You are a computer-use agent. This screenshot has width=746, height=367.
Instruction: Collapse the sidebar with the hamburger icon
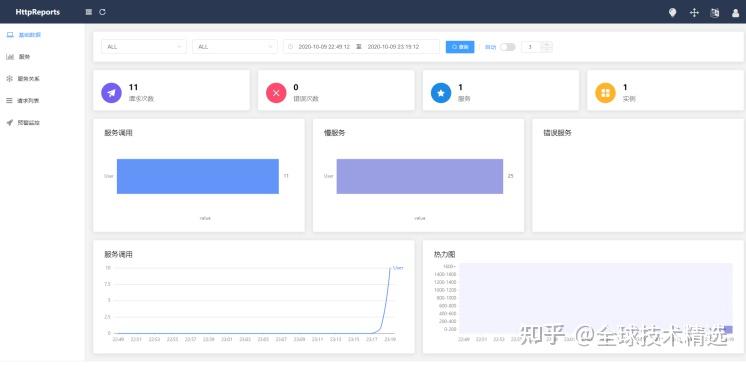pyautogui.click(x=88, y=12)
